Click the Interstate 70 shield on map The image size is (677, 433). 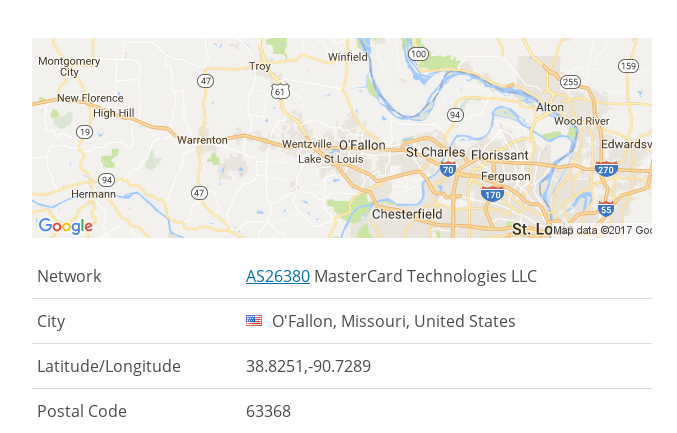(448, 169)
